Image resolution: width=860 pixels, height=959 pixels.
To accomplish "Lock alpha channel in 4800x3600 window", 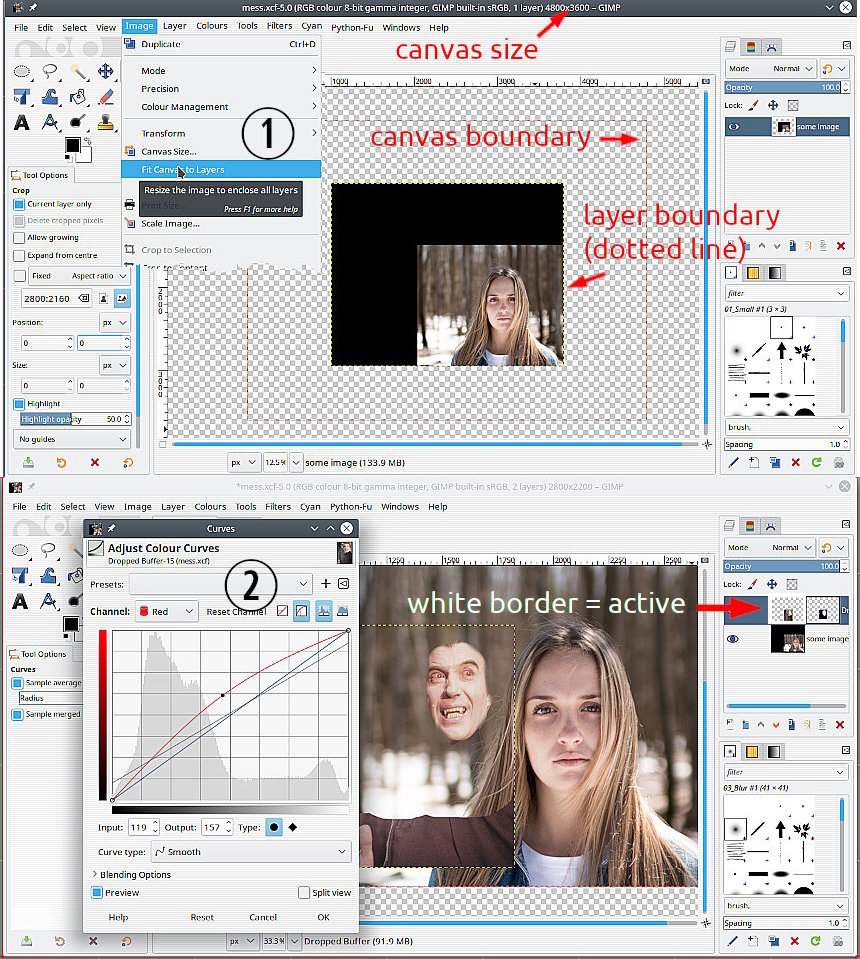I will tap(793, 105).
